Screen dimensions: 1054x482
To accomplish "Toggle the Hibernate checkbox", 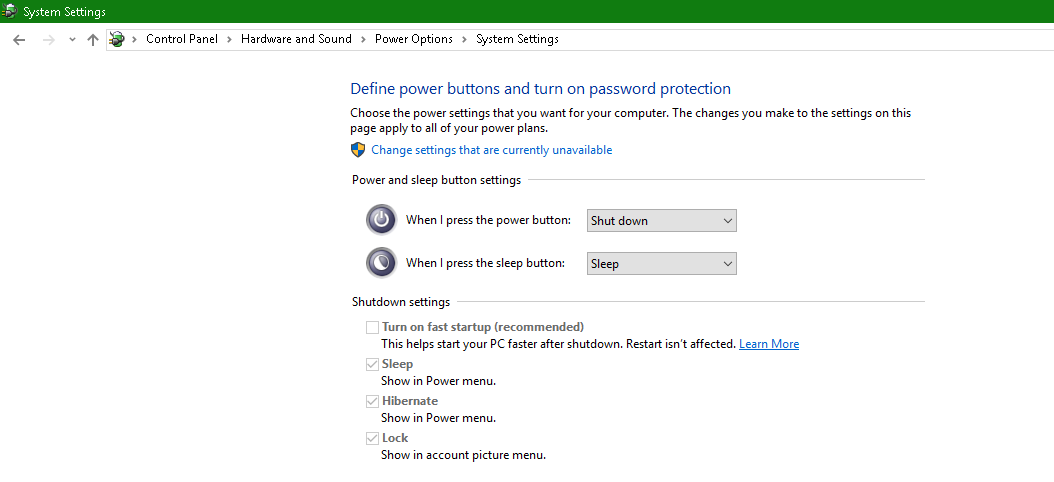I will click(x=372, y=401).
